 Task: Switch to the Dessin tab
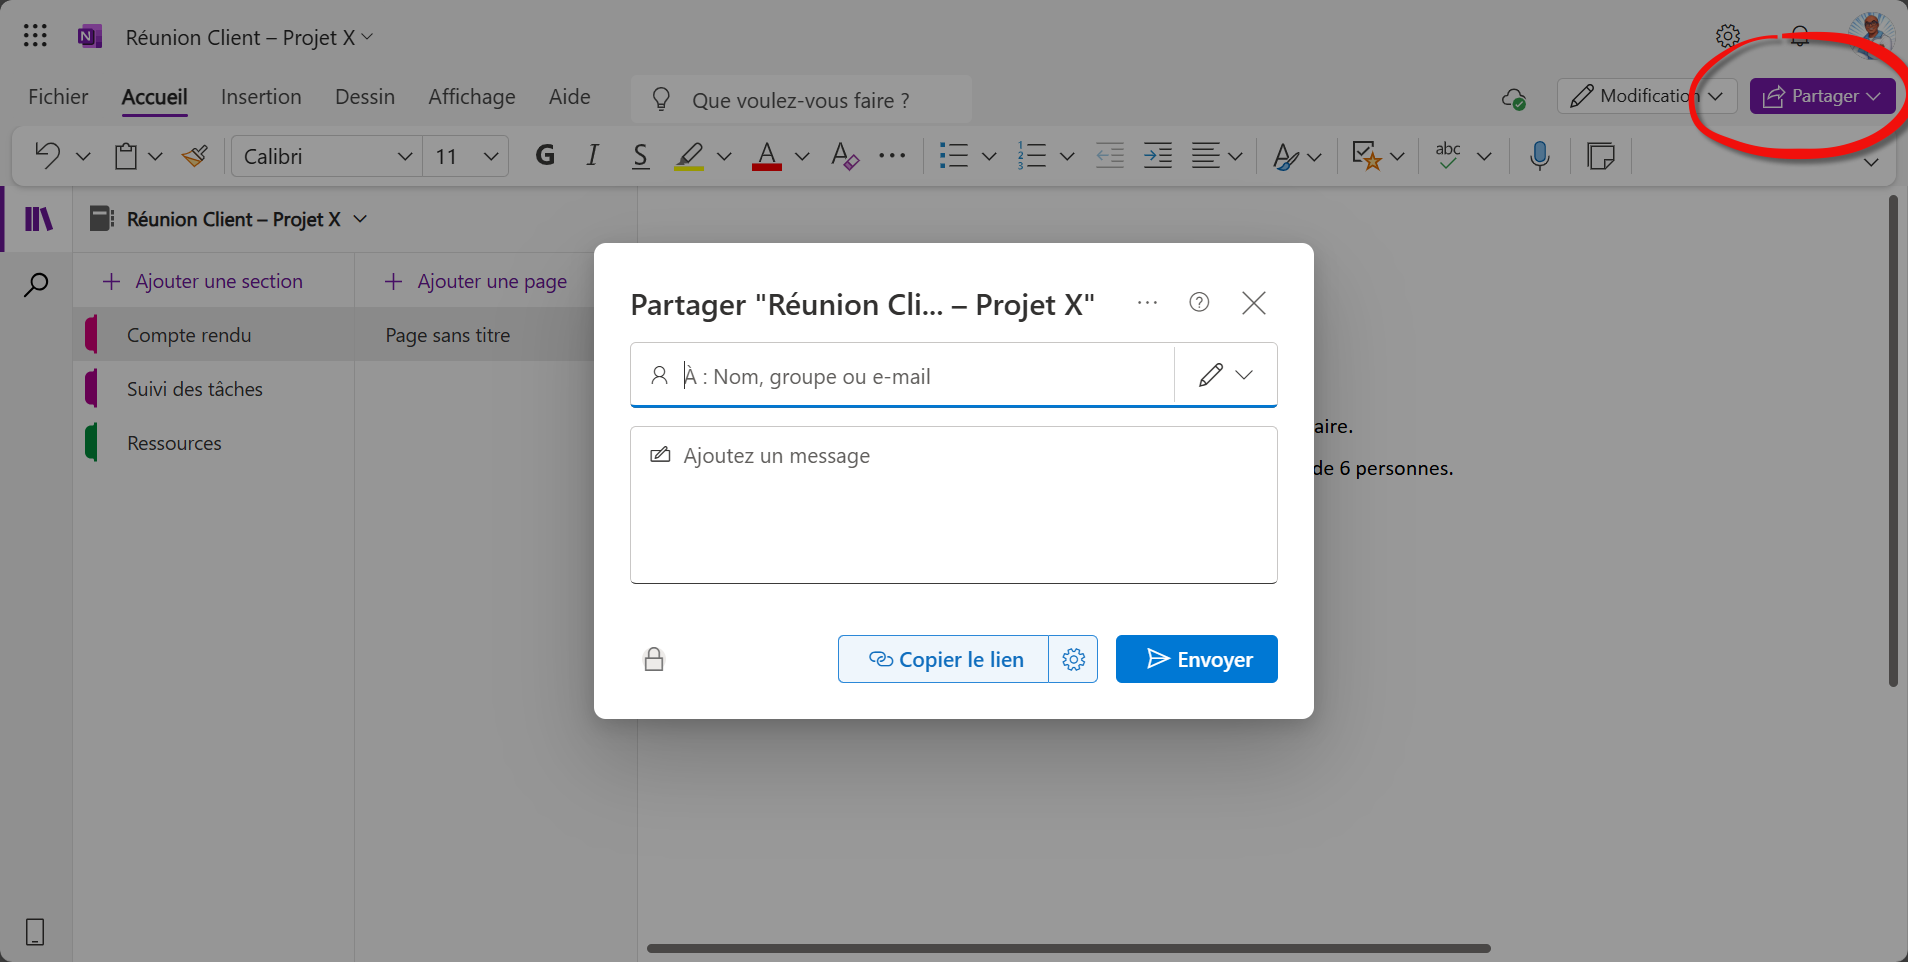point(365,97)
